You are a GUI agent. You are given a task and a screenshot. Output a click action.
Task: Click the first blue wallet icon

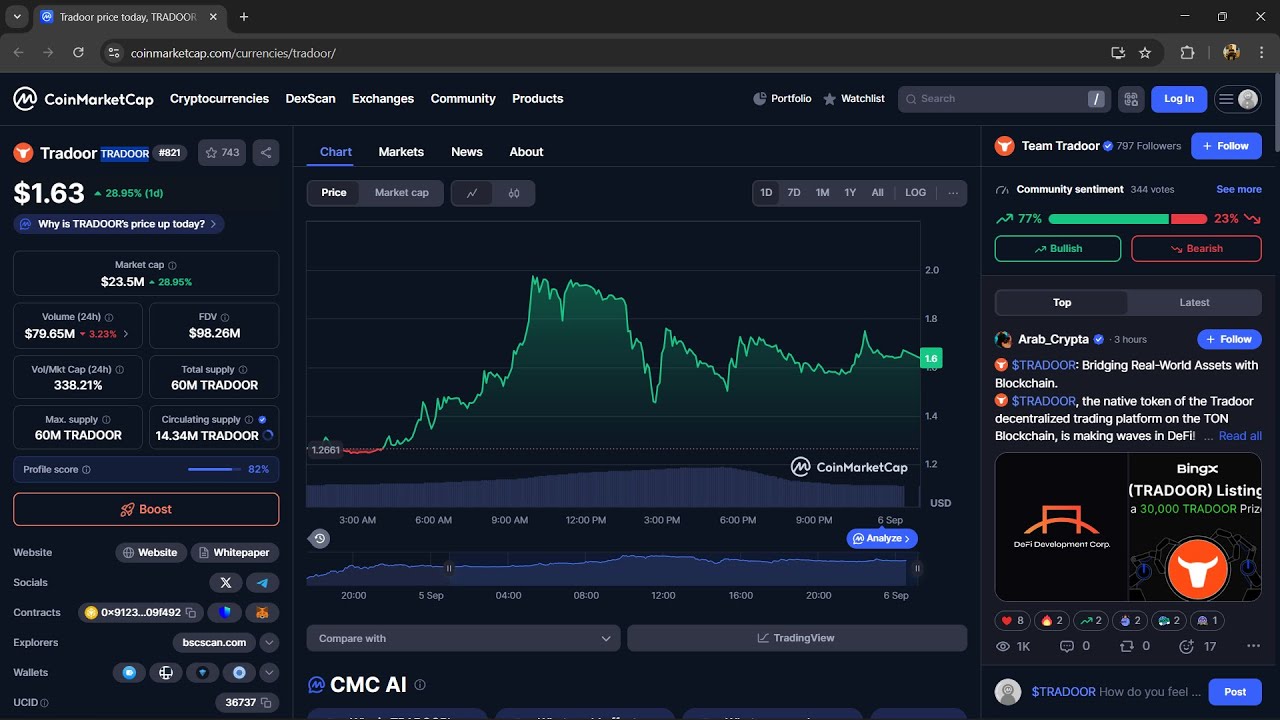(129, 672)
